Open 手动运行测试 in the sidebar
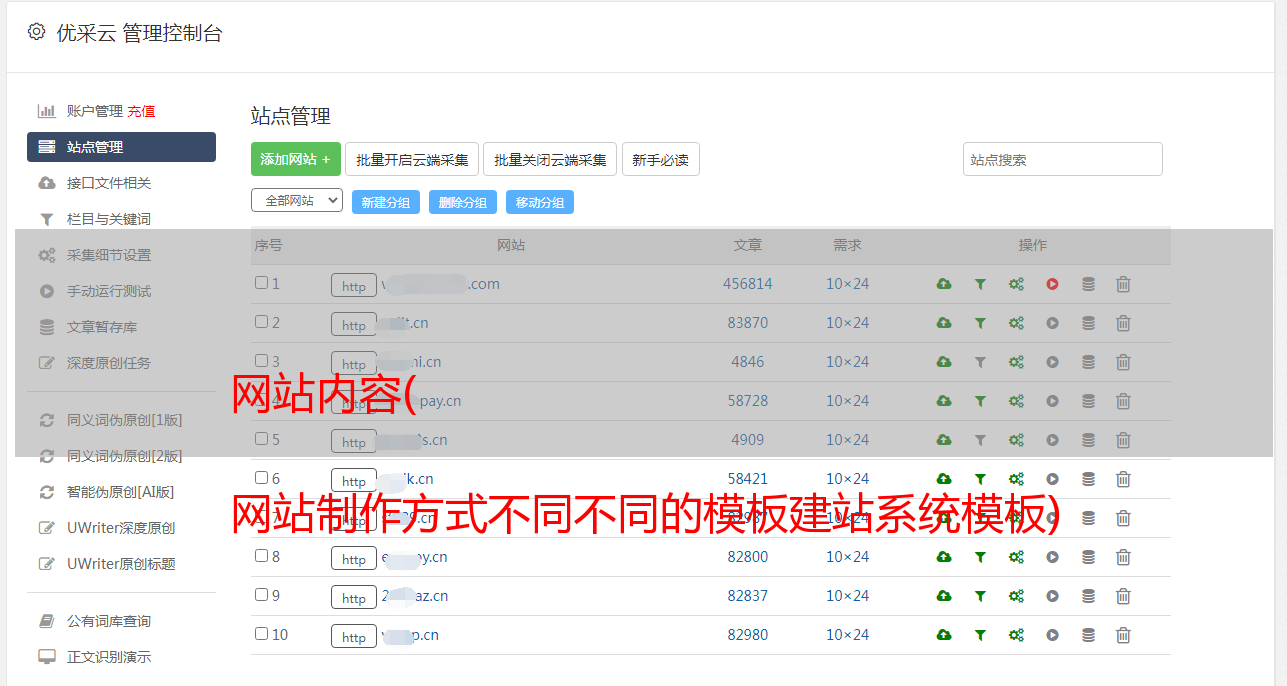This screenshot has height=686, width=1287. pos(109,291)
